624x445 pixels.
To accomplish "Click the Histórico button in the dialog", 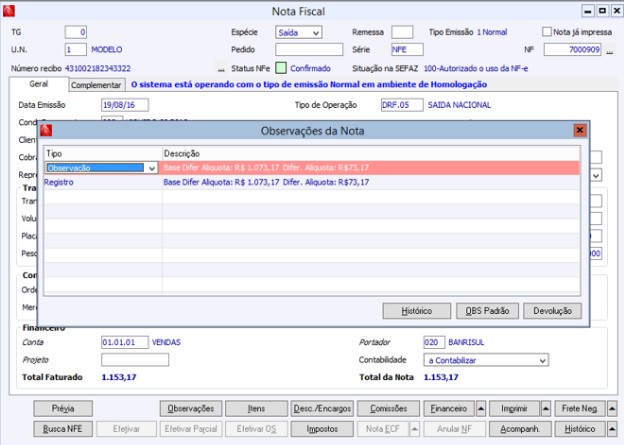I will coord(417,311).
